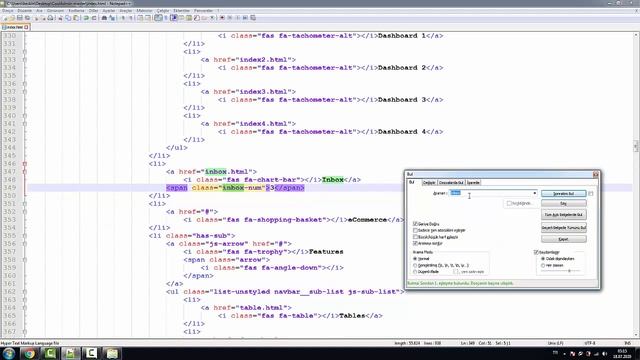Click the Save All toolbar icon

click(x=27, y=18)
